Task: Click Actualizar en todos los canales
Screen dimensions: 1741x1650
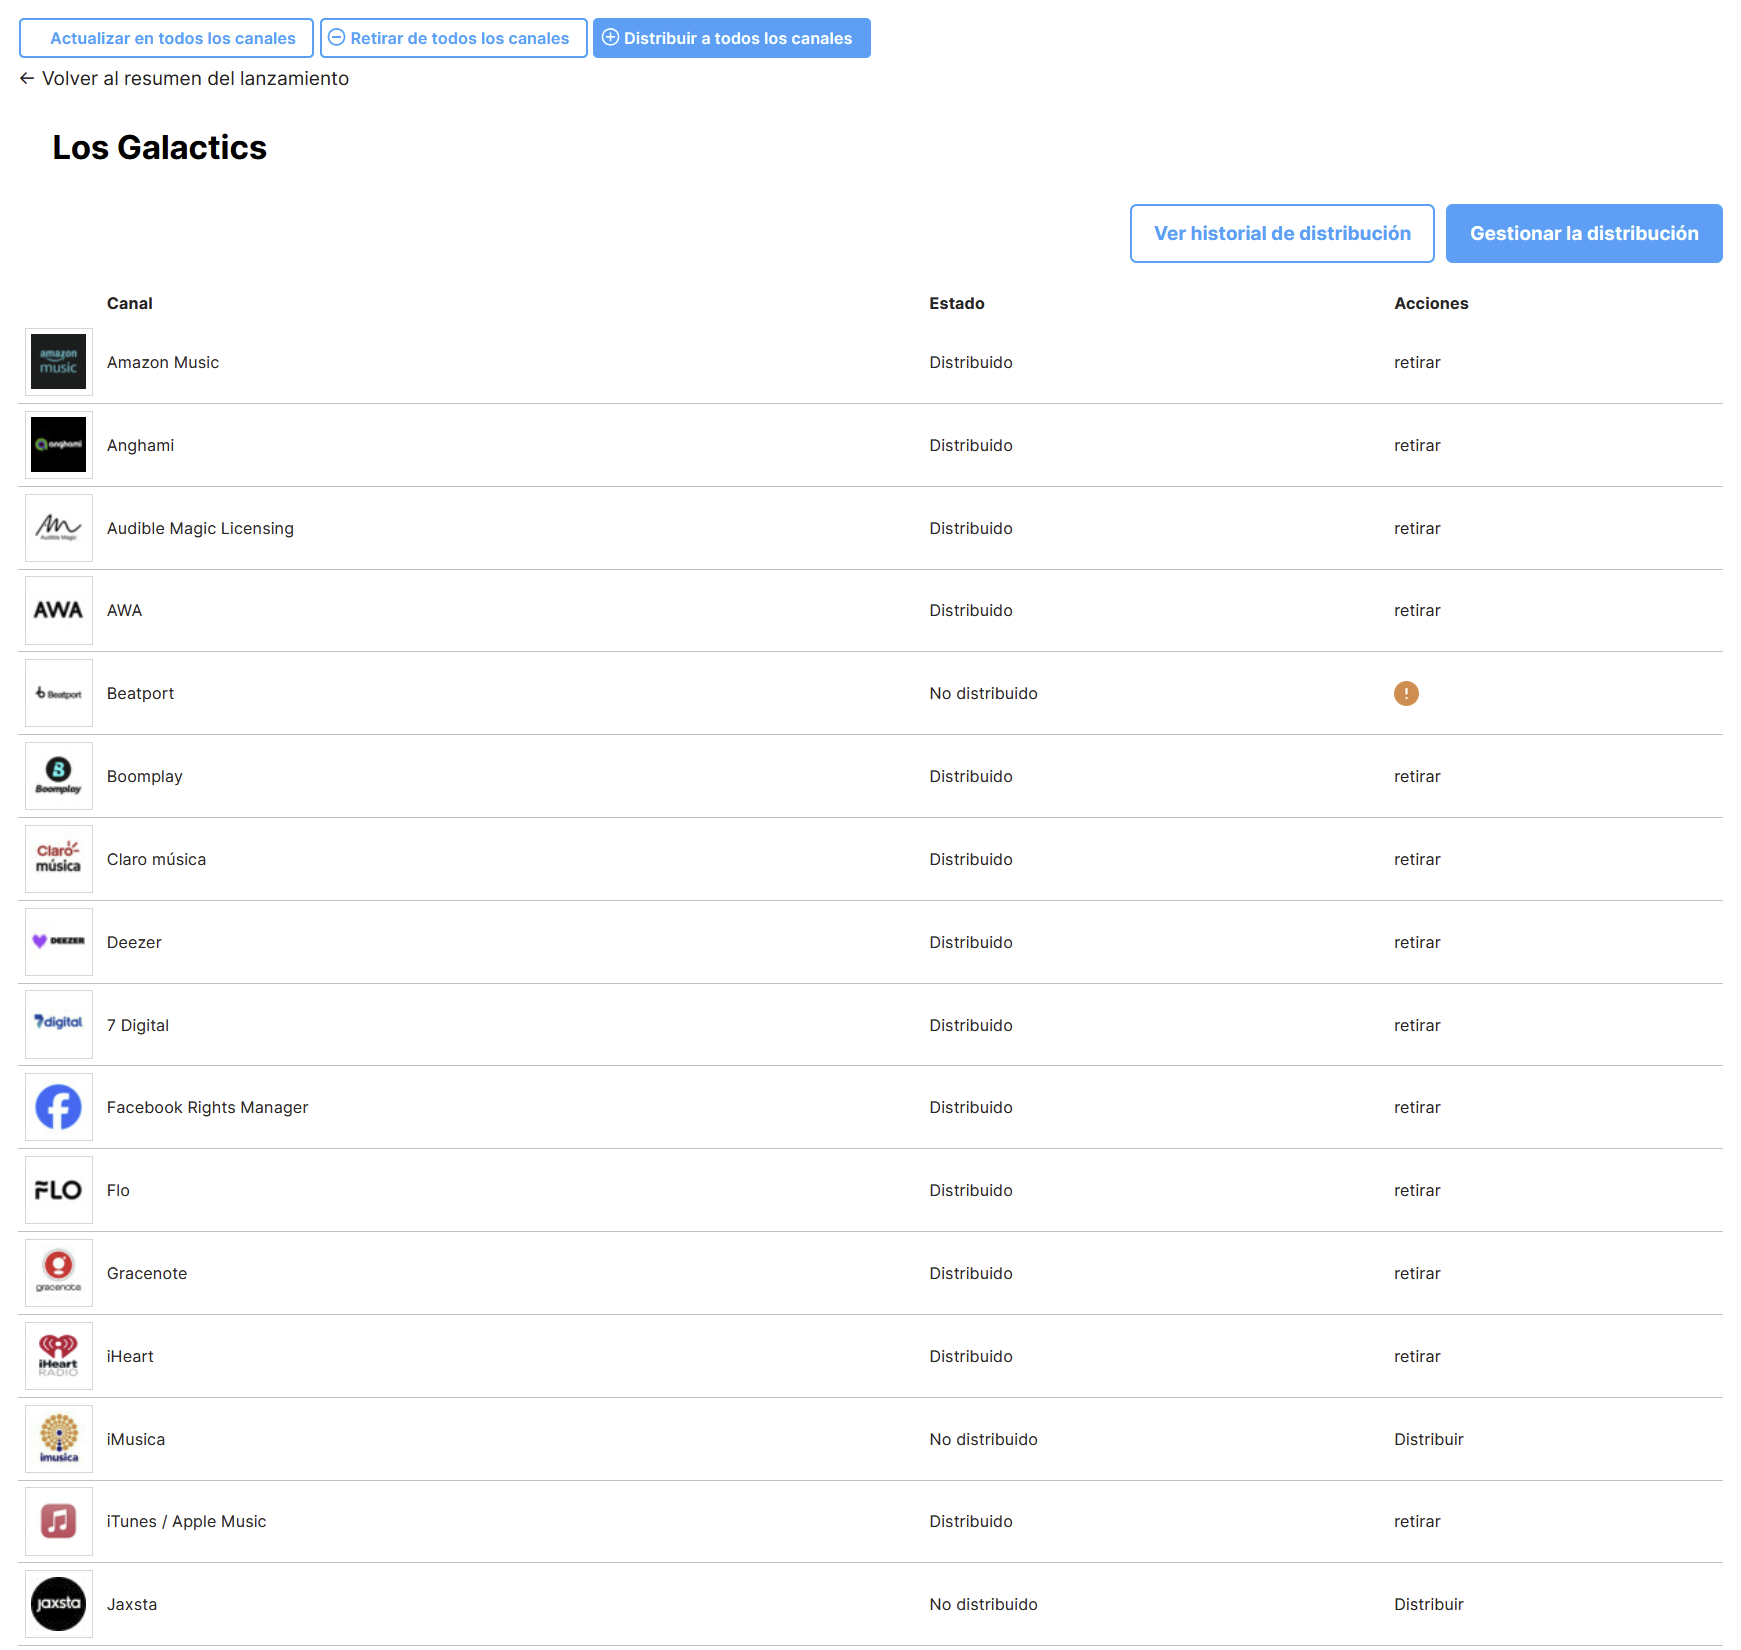Action: point(166,38)
